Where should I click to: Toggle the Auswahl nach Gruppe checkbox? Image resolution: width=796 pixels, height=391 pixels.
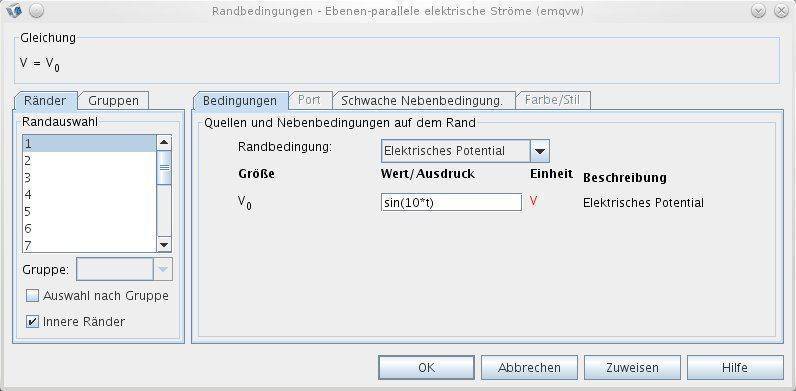point(32,296)
